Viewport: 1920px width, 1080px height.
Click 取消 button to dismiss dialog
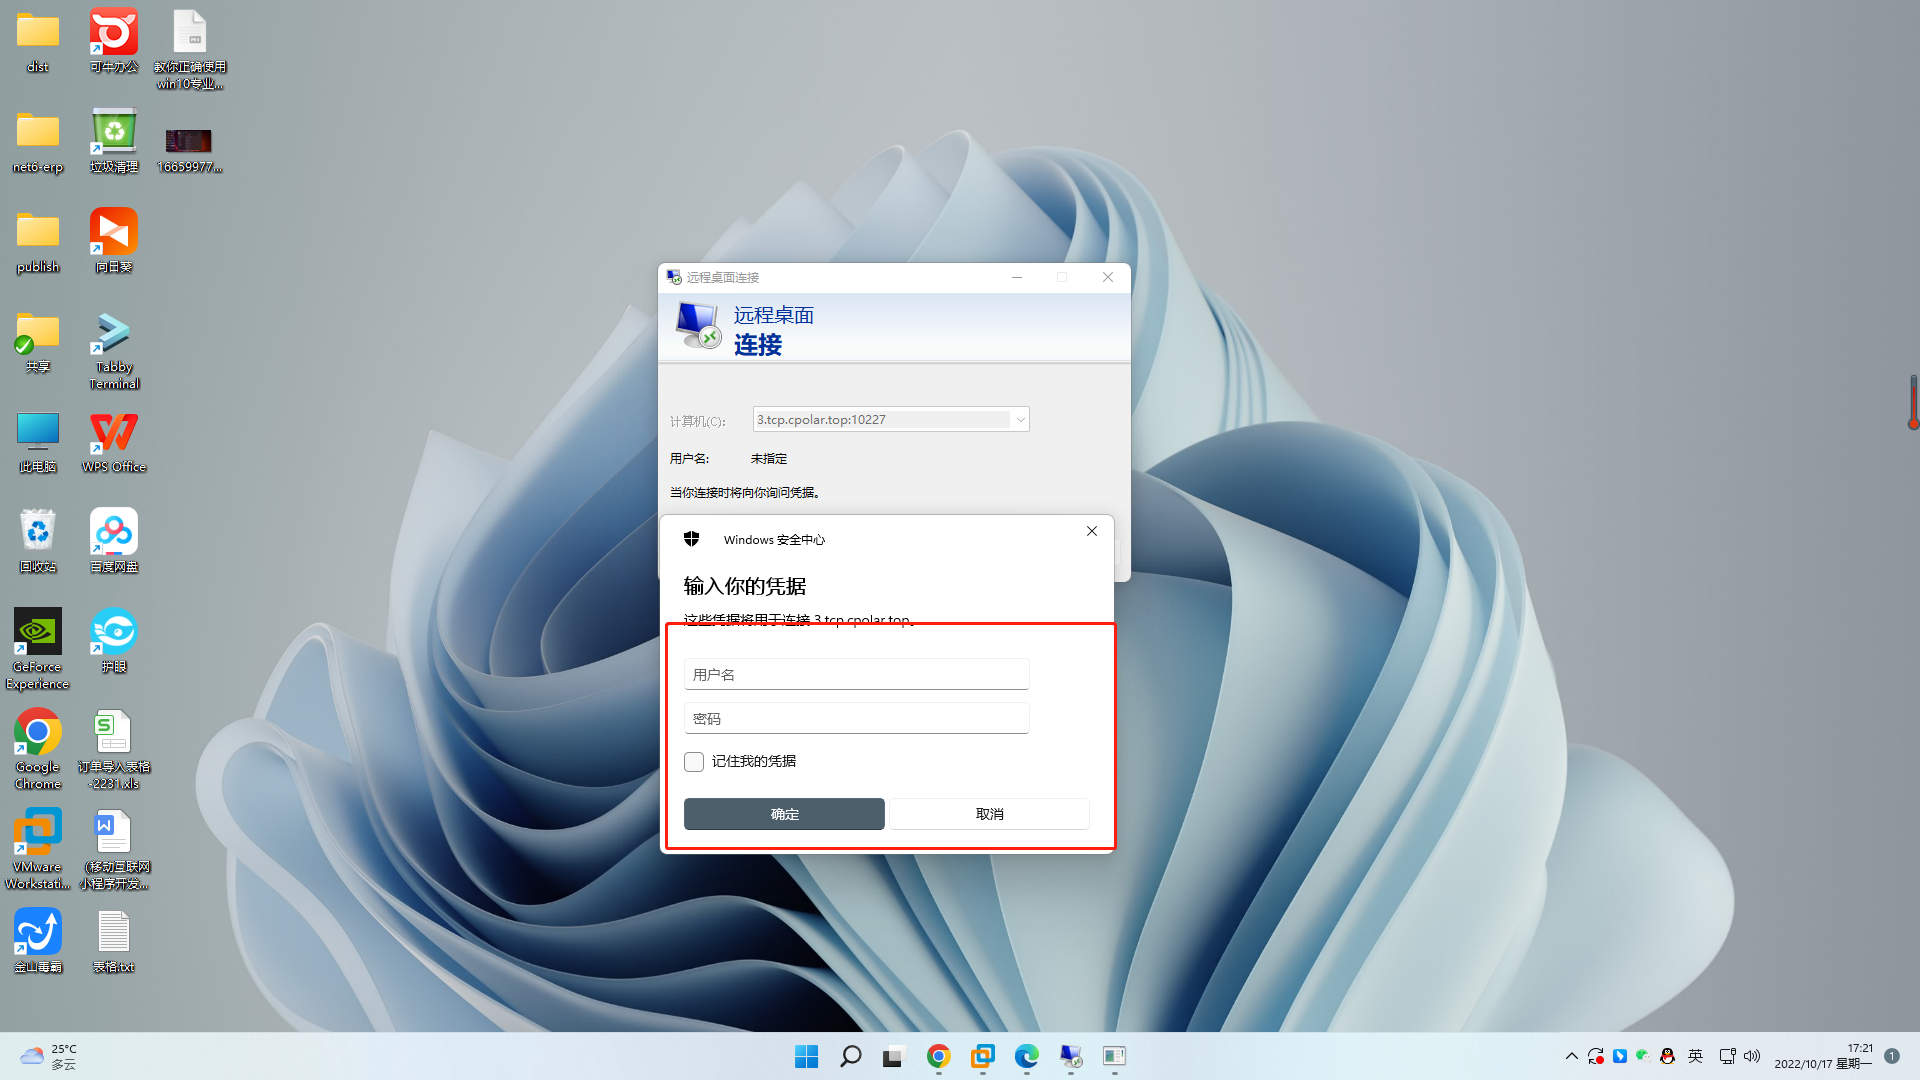pos(988,814)
